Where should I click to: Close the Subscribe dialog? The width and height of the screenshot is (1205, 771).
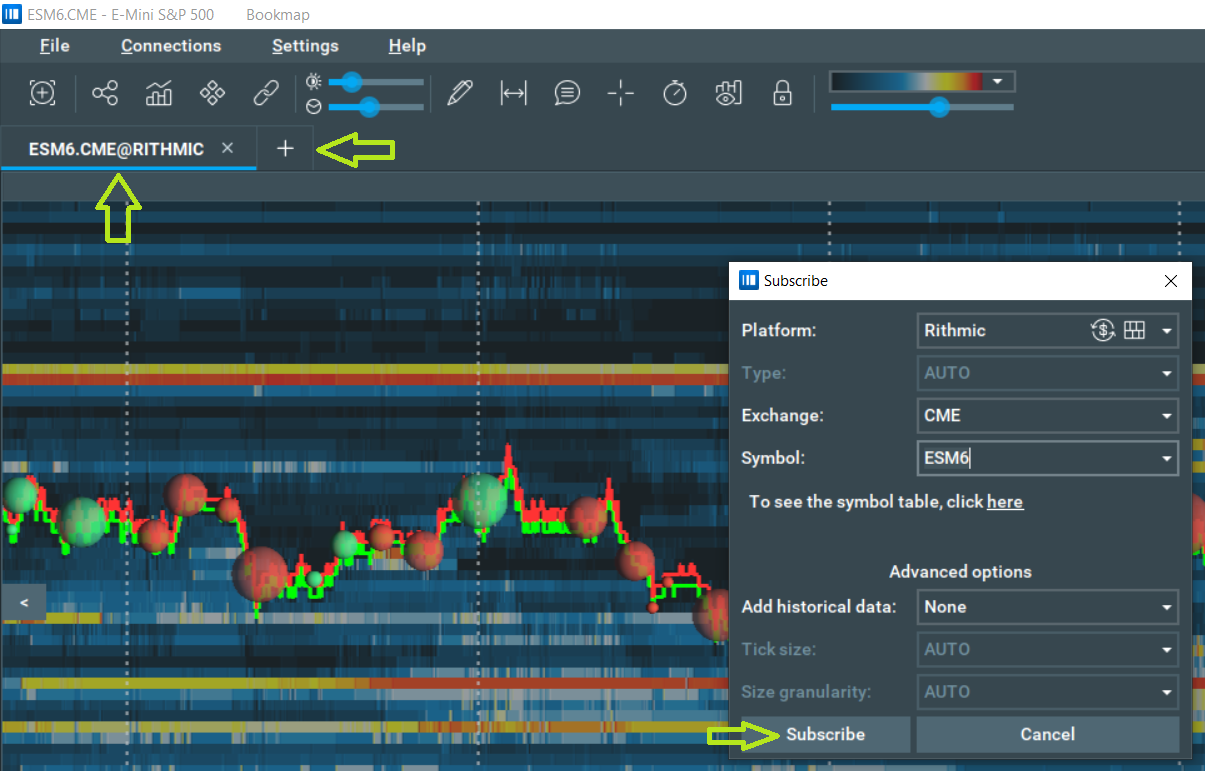1171,281
